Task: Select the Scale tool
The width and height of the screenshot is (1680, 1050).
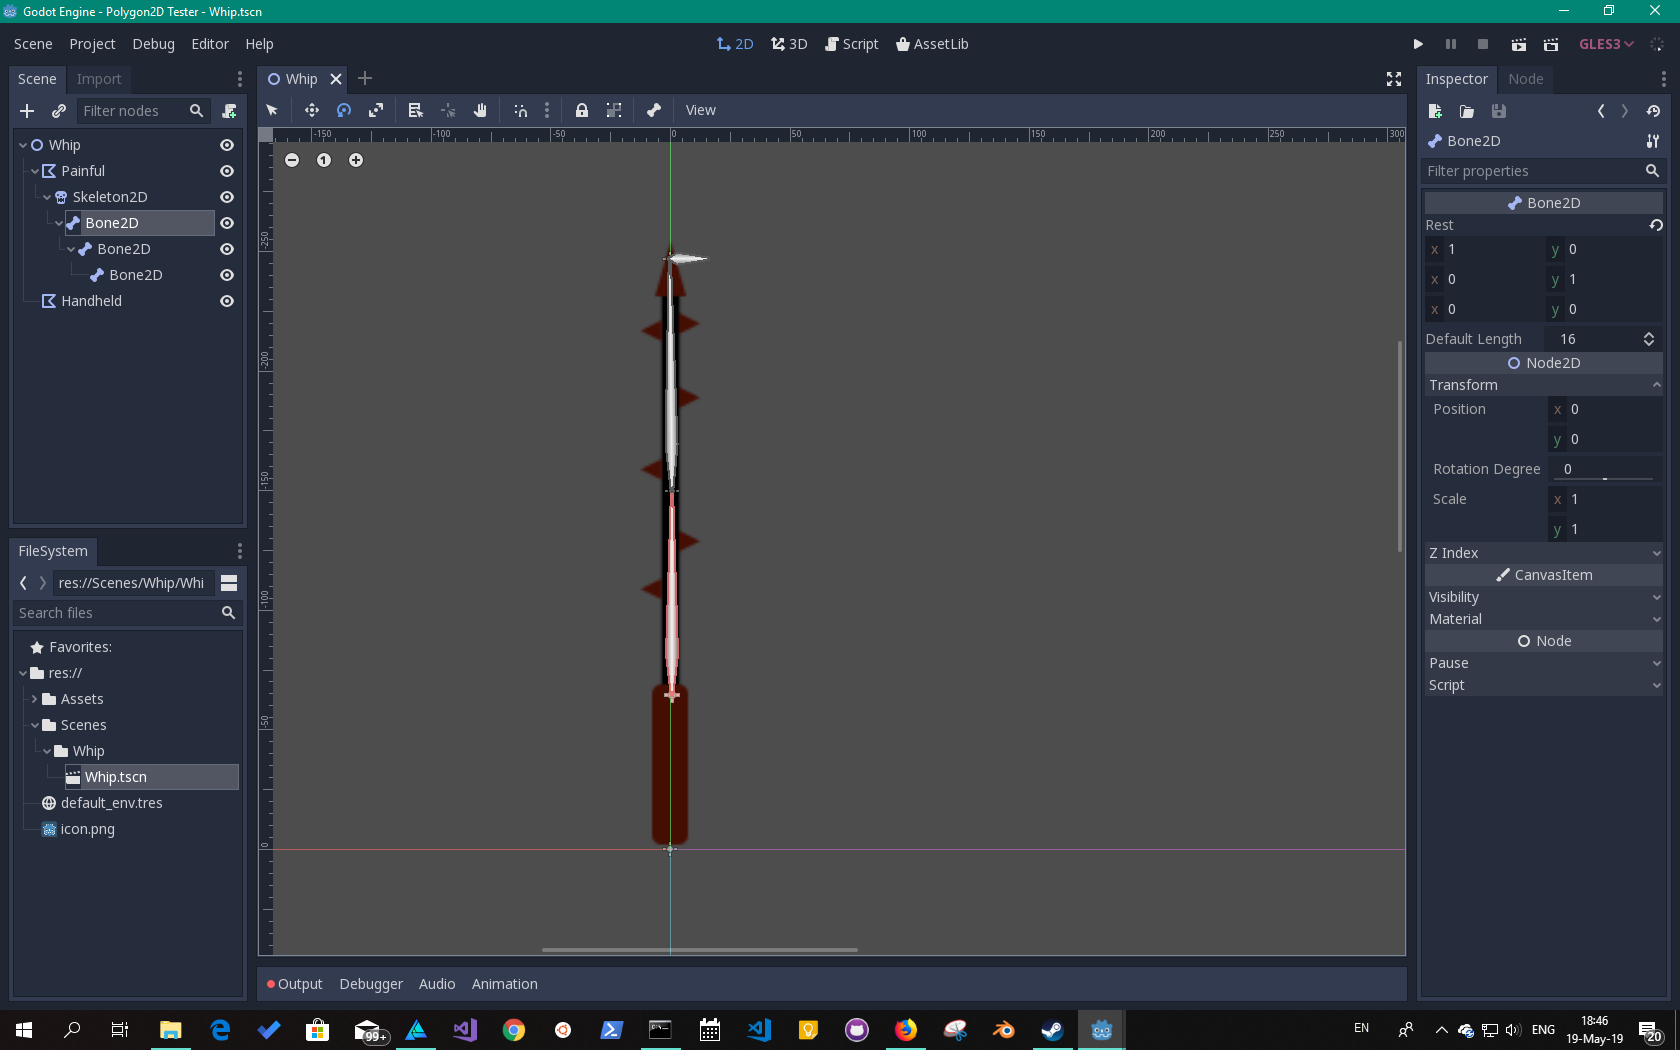Action: 376,110
